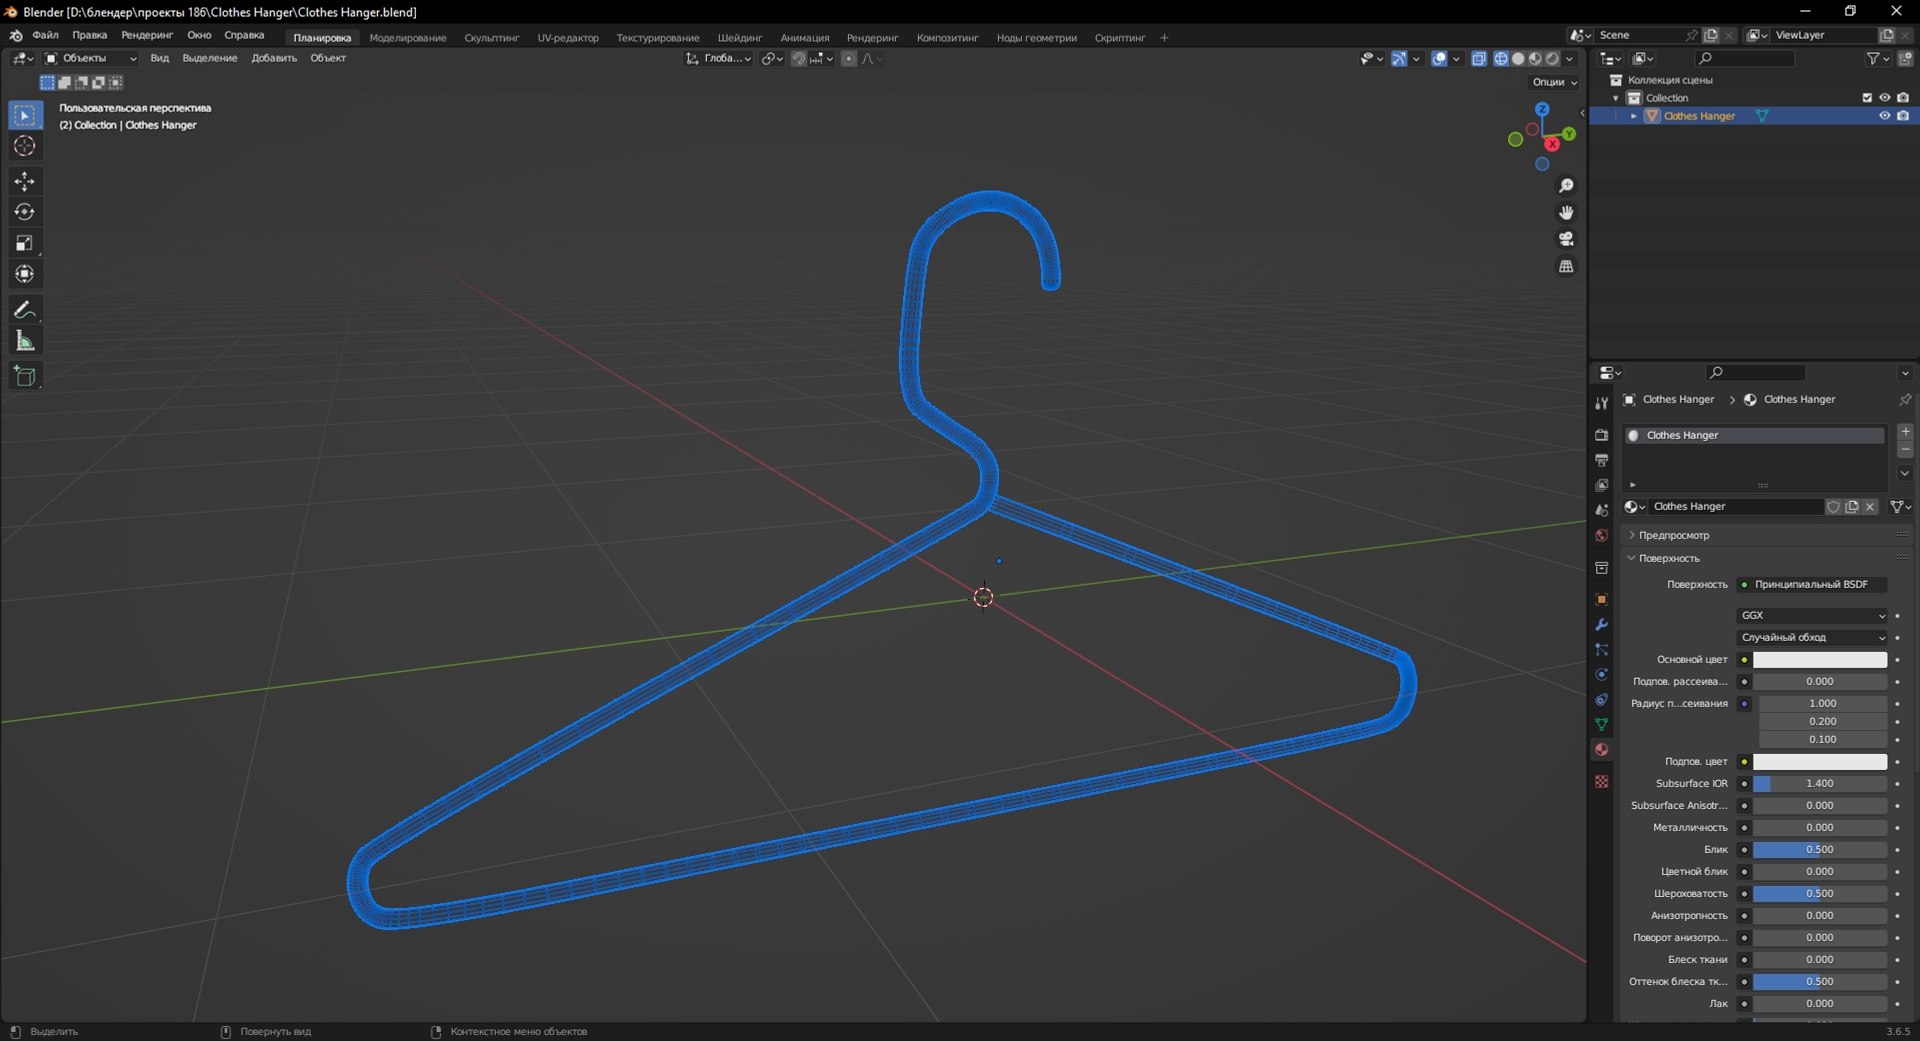Activate the Move tool

(x=25, y=181)
